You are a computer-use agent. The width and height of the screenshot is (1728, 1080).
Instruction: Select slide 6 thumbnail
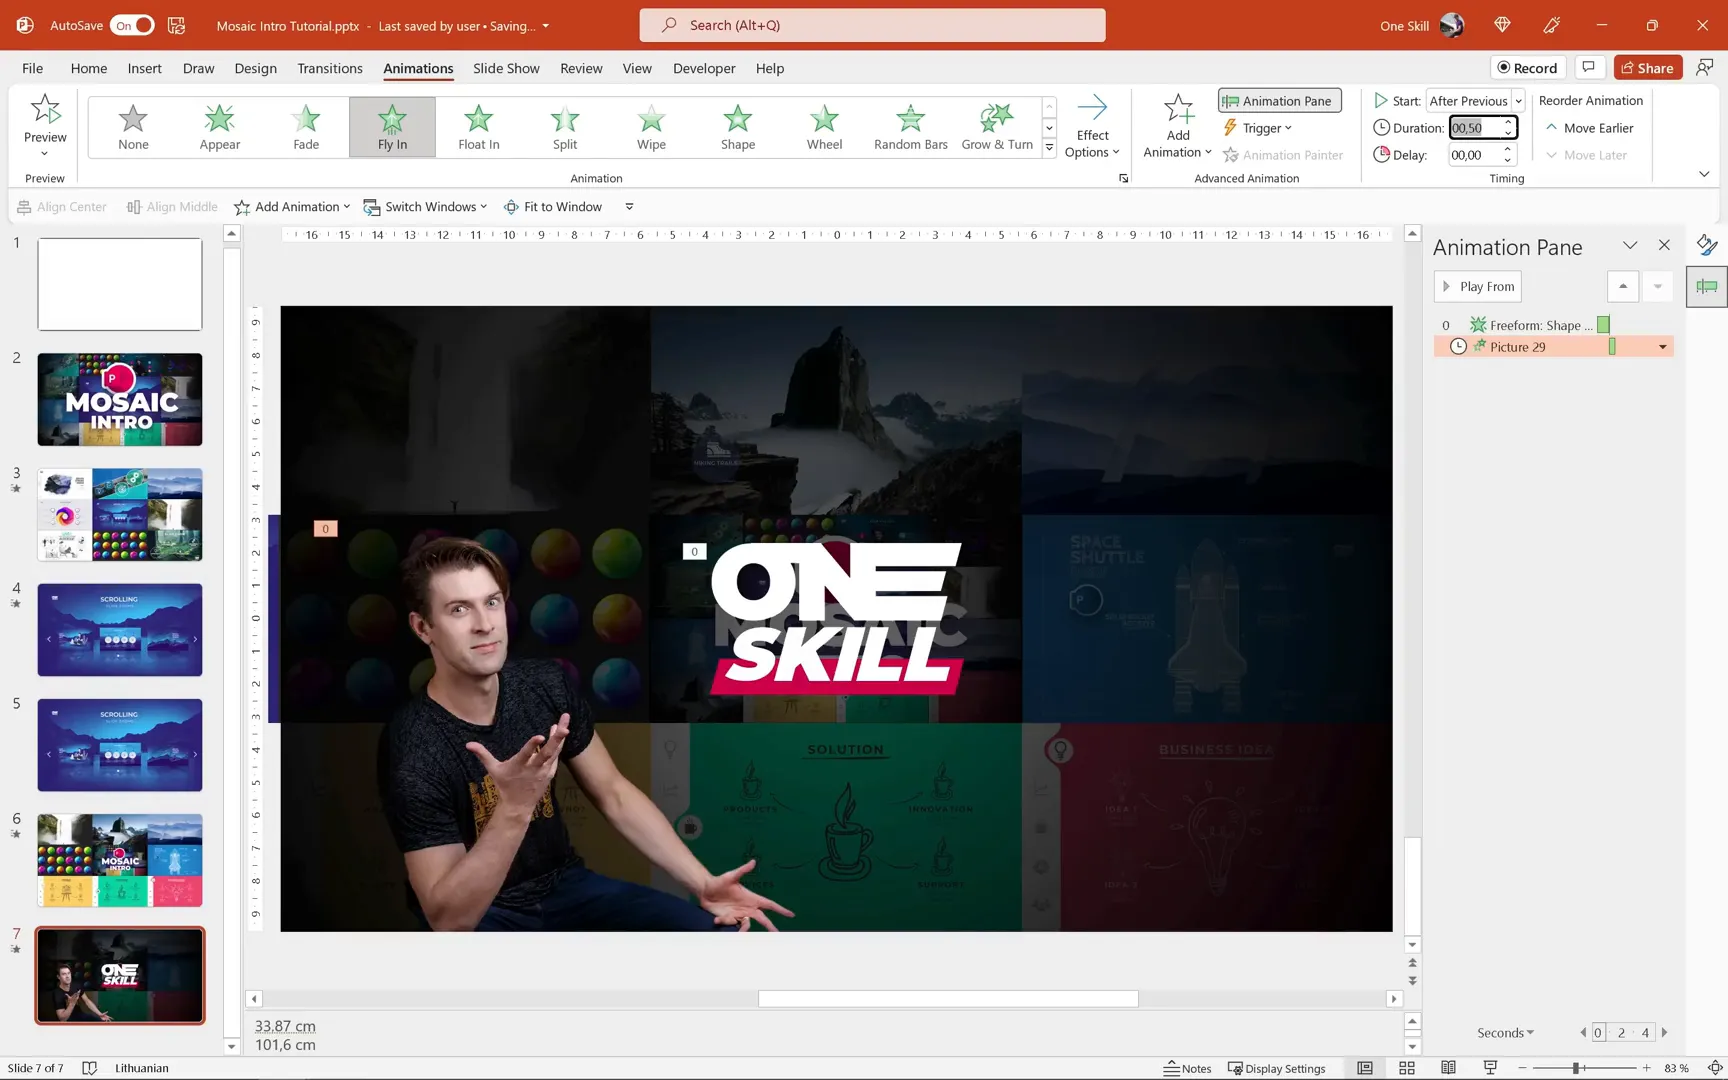pos(120,860)
